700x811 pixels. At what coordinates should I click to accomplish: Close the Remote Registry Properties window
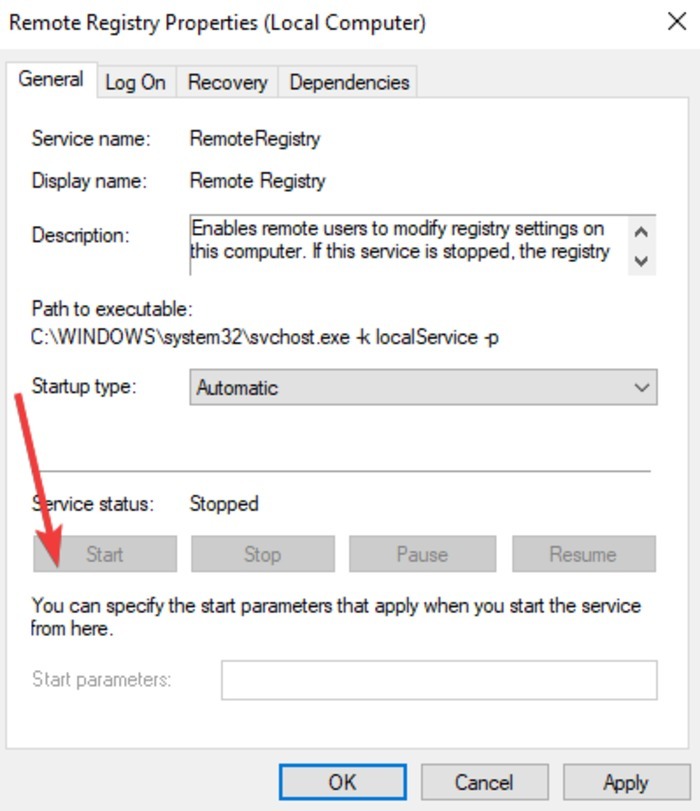pyautogui.click(x=677, y=21)
